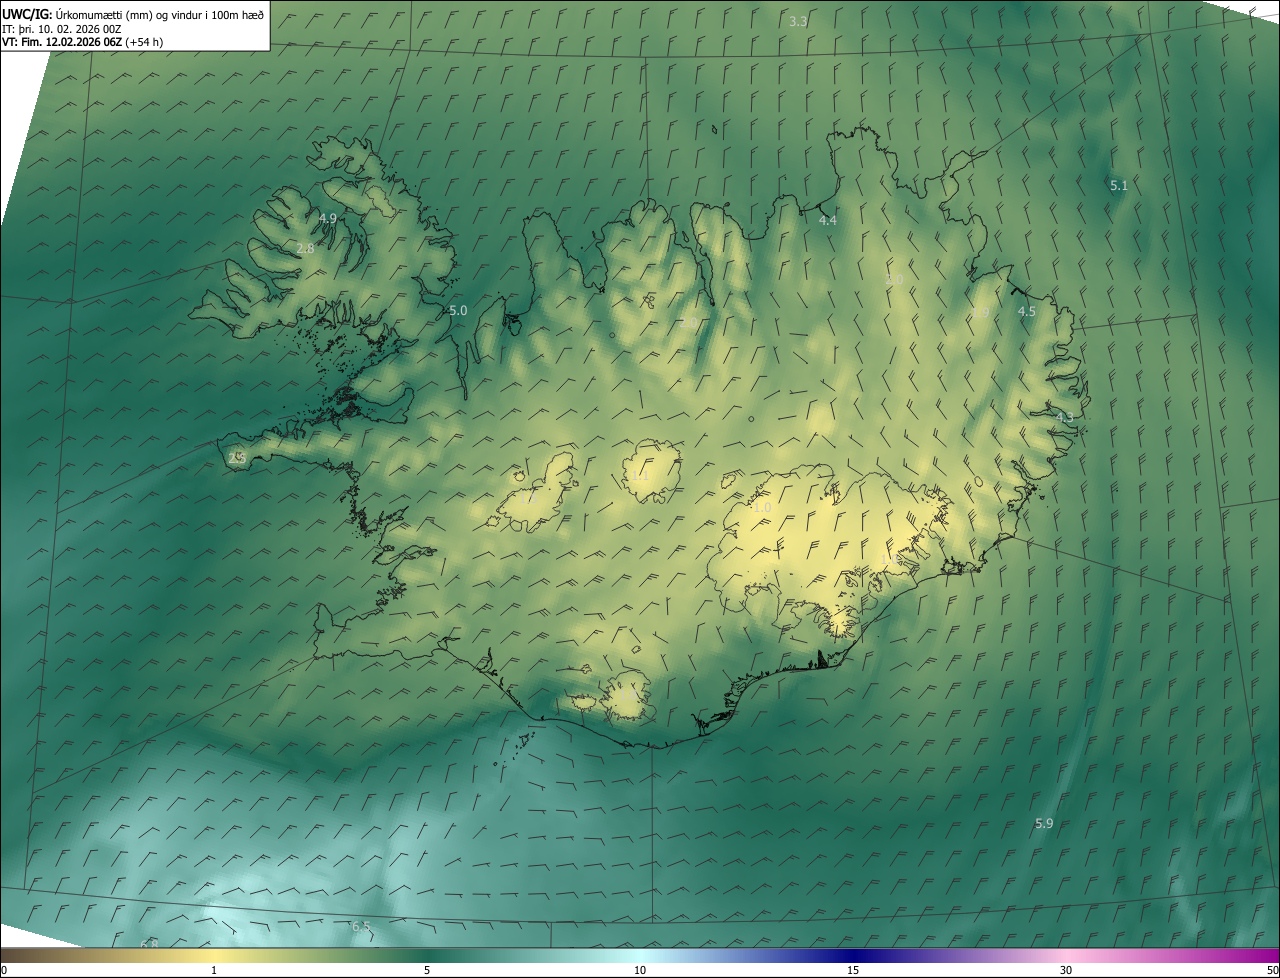The image size is (1280, 978).
Task: Click the IT initialization time line
Action: [x=62, y=29]
